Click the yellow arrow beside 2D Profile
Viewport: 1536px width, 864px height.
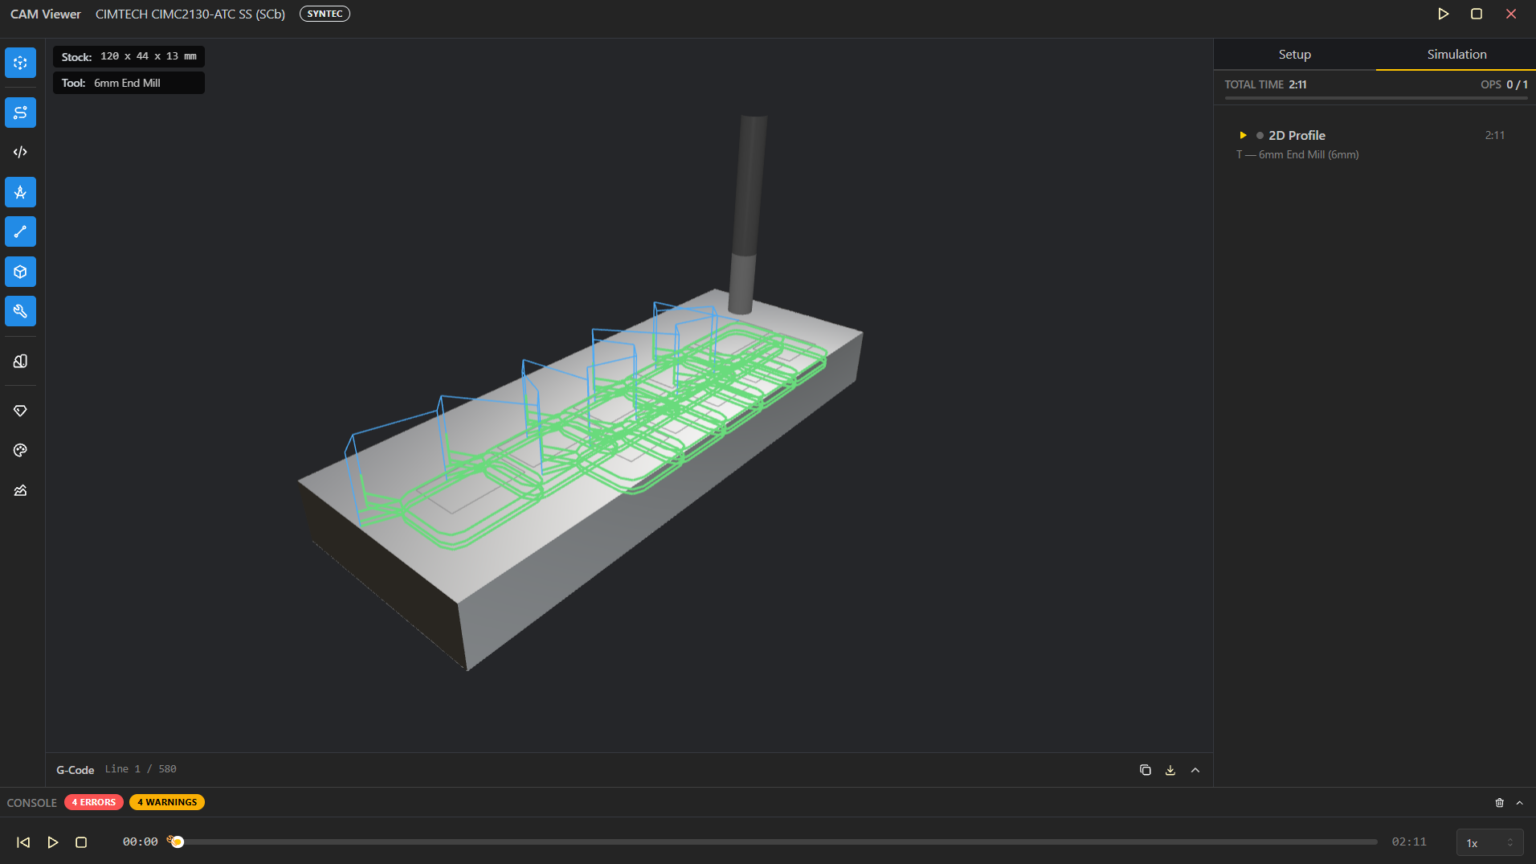(1243, 135)
